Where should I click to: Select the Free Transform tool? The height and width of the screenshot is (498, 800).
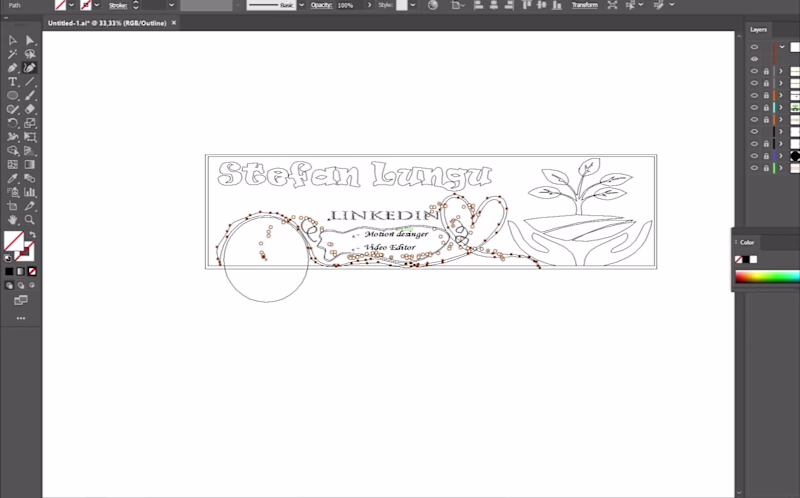tap(30, 137)
